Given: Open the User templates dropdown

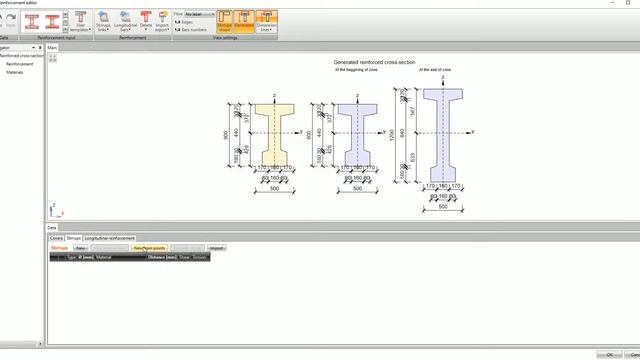Looking at the screenshot, I should 80,22.
